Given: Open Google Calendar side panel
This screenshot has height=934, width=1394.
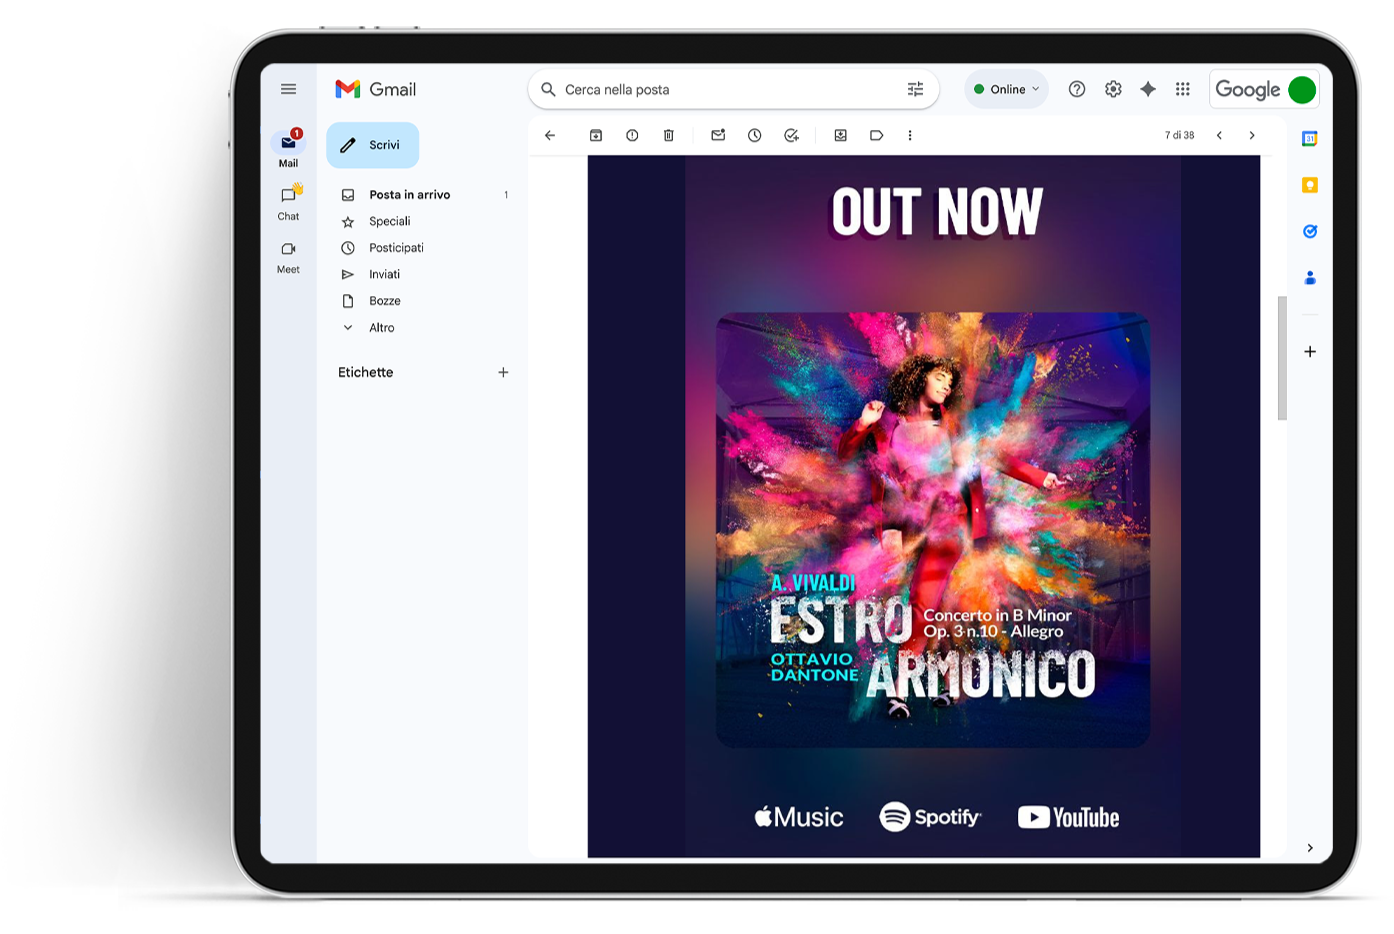Looking at the screenshot, I should 1309,139.
